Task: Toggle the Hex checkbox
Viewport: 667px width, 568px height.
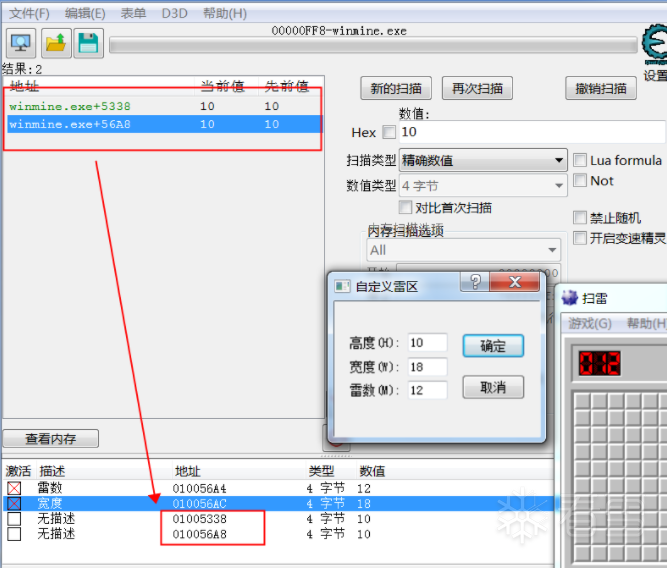Action: click(x=389, y=132)
